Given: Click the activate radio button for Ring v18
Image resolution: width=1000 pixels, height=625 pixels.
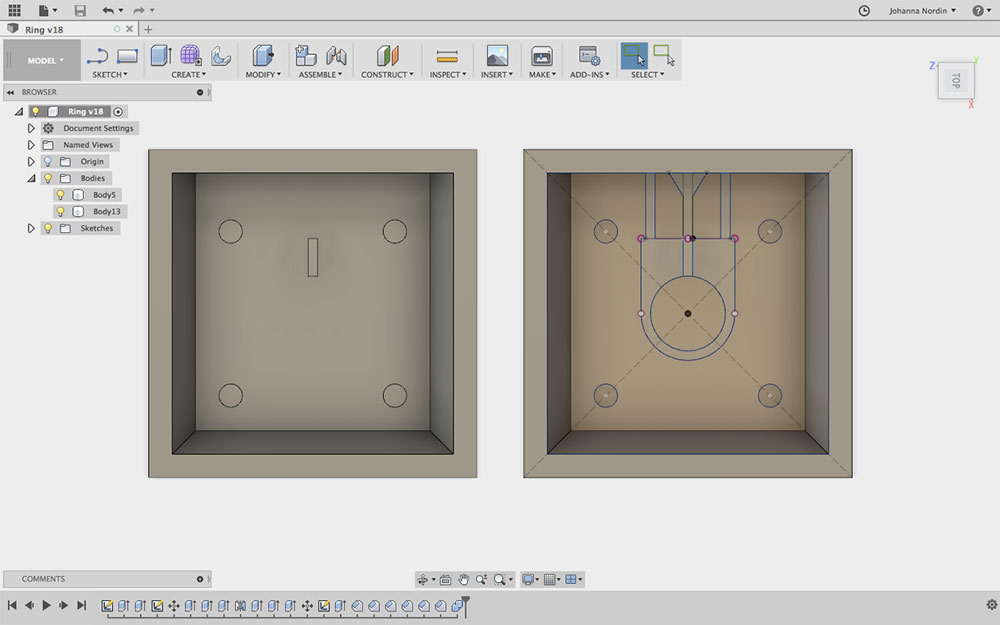Looking at the screenshot, I should pos(118,112).
